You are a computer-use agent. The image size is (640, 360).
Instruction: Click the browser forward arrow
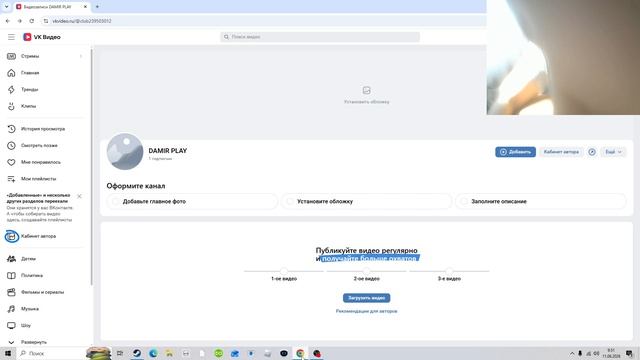click(x=20, y=21)
